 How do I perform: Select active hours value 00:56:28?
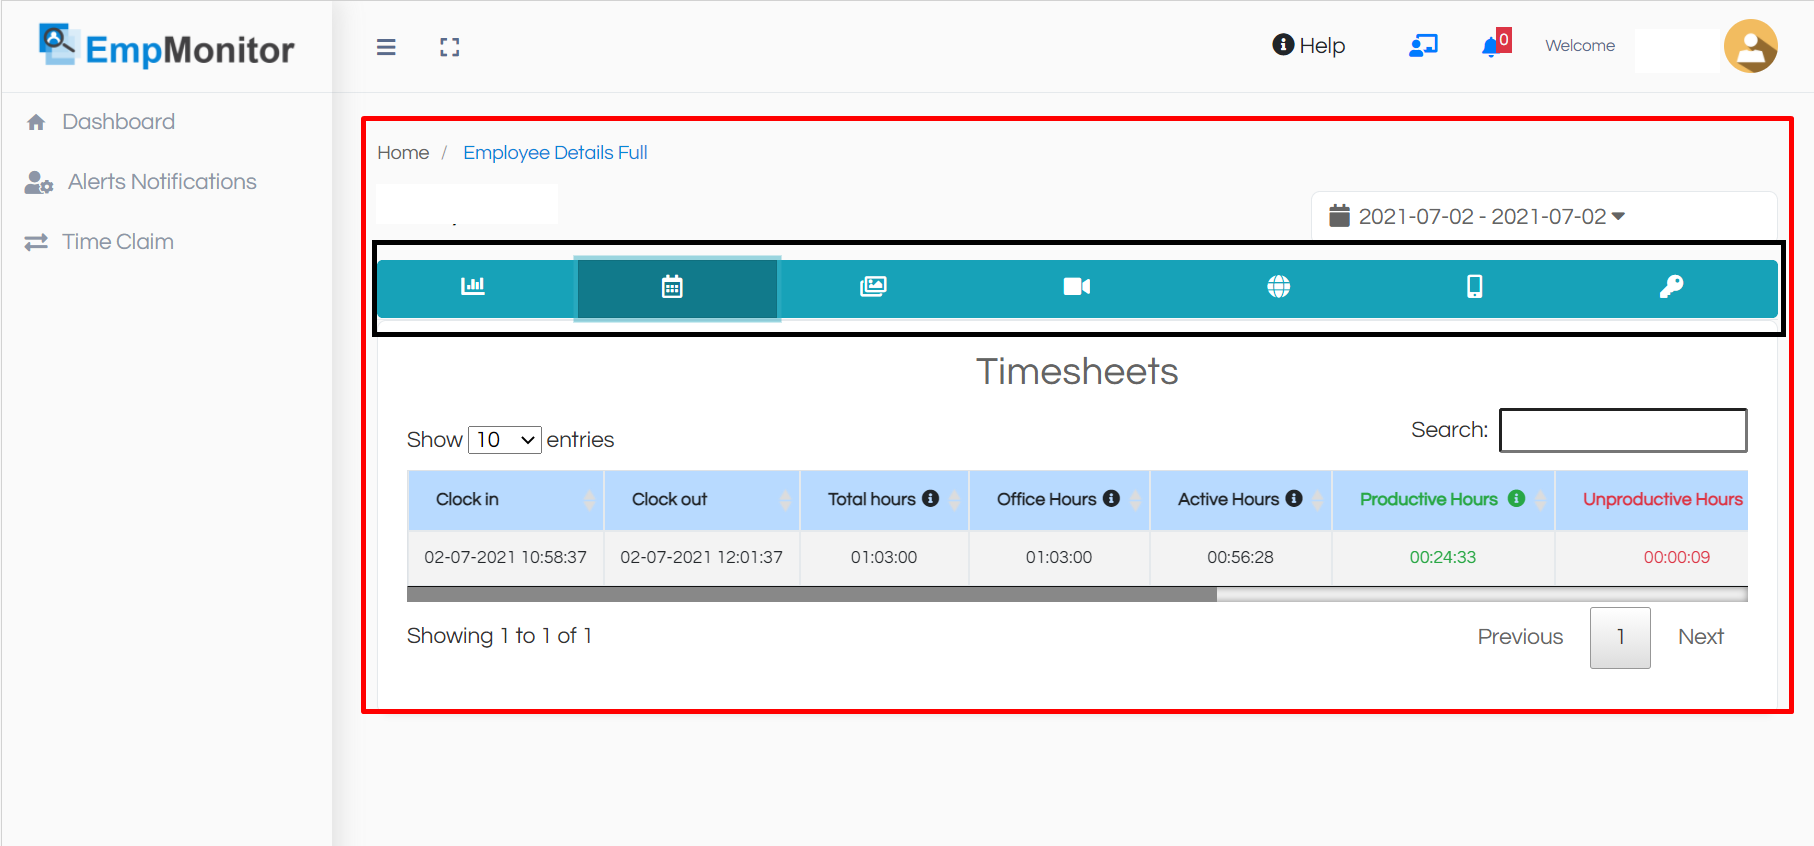[1241, 558]
